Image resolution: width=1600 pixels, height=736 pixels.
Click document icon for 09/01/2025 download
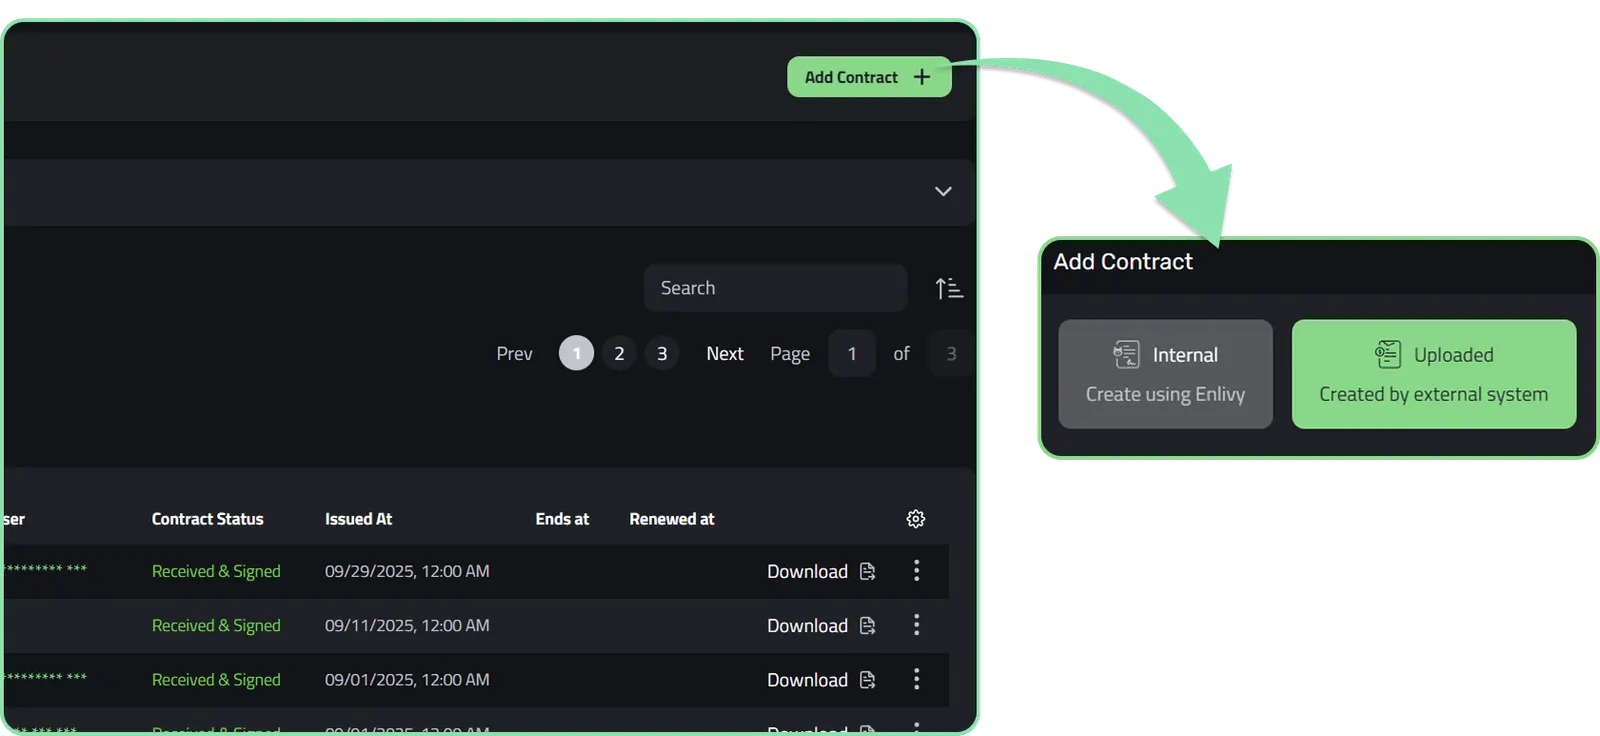pos(867,680)
